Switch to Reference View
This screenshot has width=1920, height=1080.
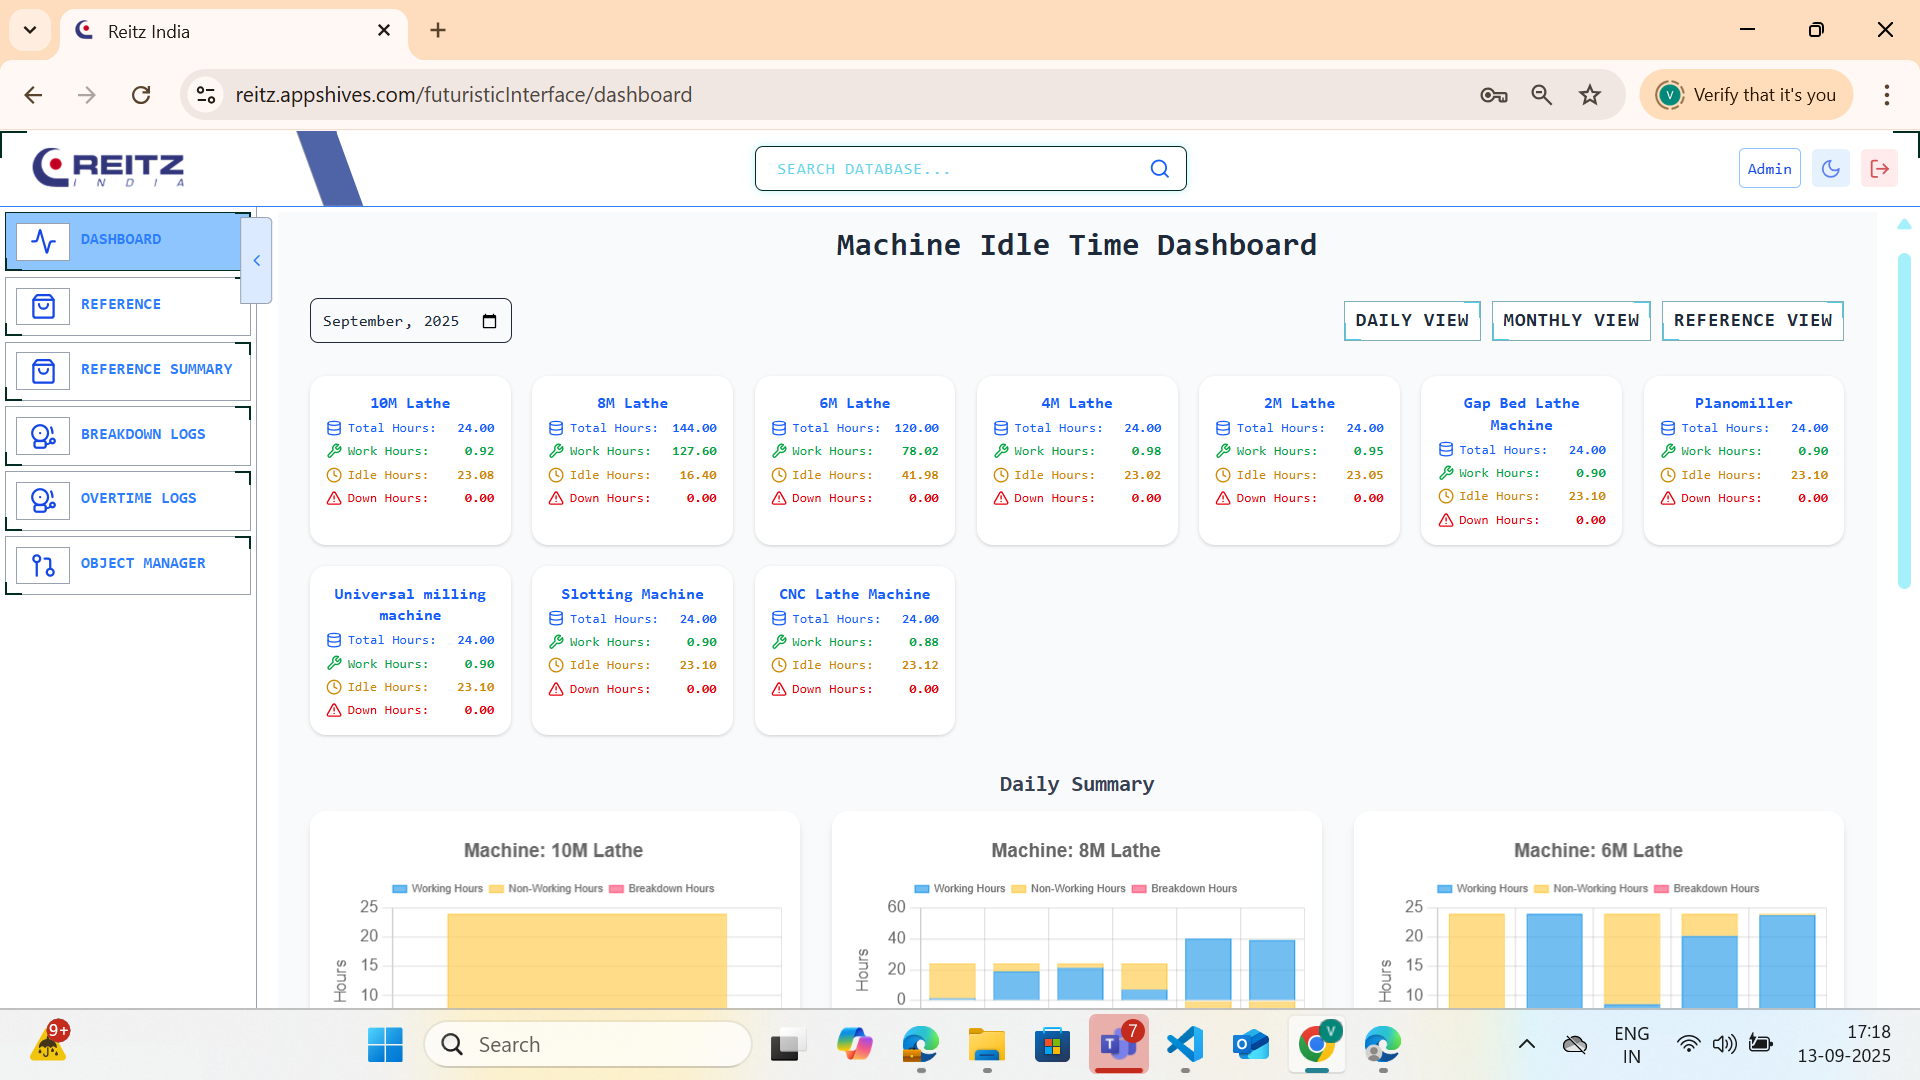click(x=1752, y=321)
